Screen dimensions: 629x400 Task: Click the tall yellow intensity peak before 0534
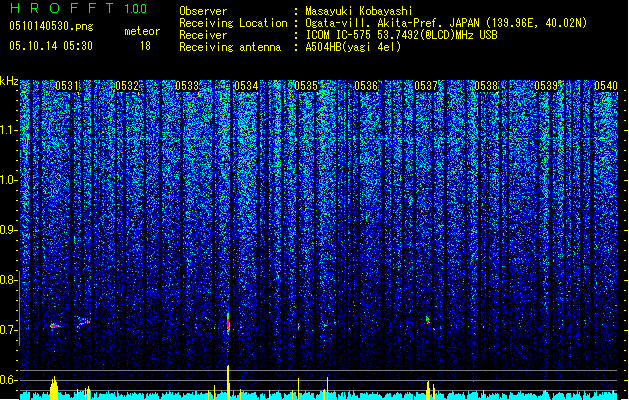pyautogui.click(x=228, y=382)
